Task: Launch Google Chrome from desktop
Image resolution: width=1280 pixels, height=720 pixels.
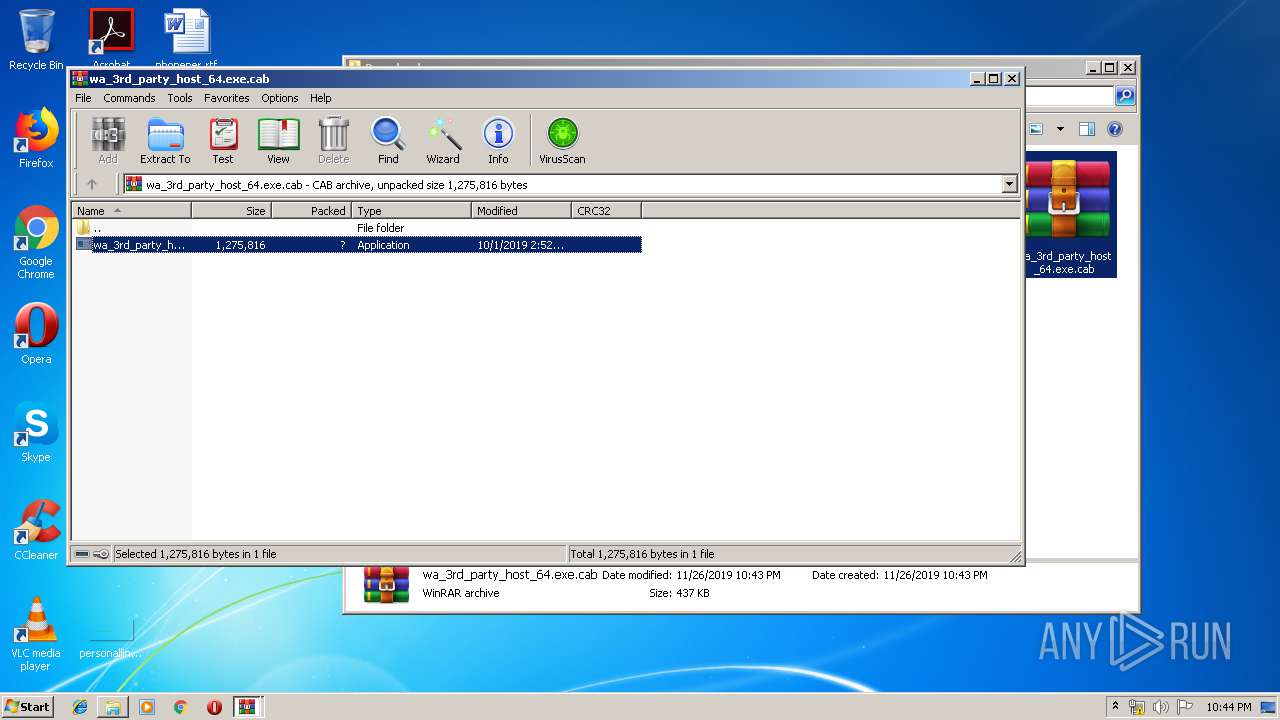Action: [36, 243]
